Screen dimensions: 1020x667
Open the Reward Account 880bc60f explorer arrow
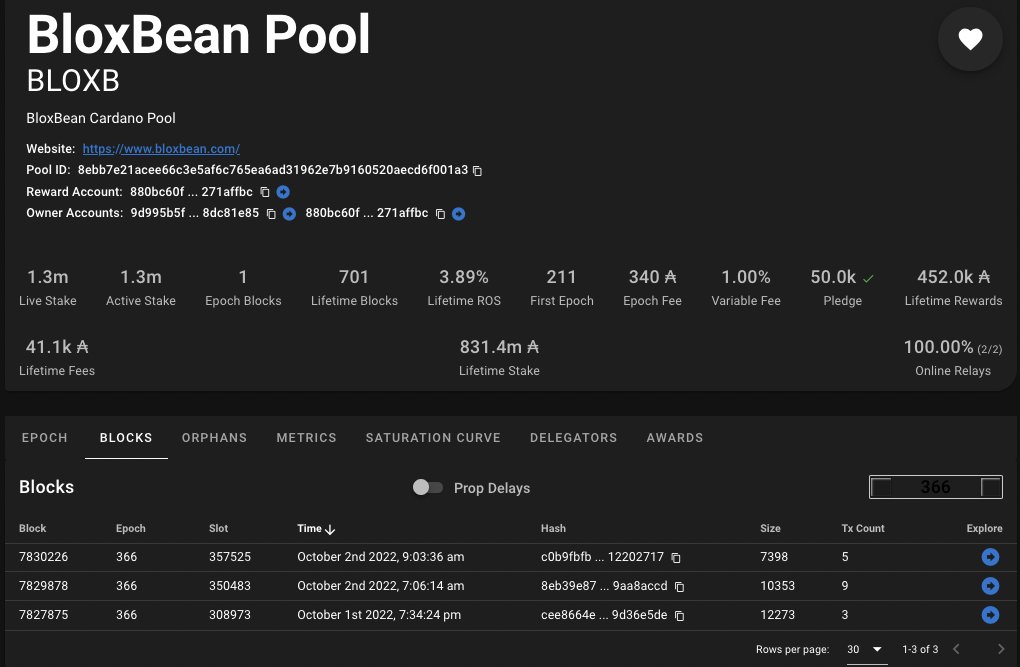pyautogui.click(x=283, y=192)
